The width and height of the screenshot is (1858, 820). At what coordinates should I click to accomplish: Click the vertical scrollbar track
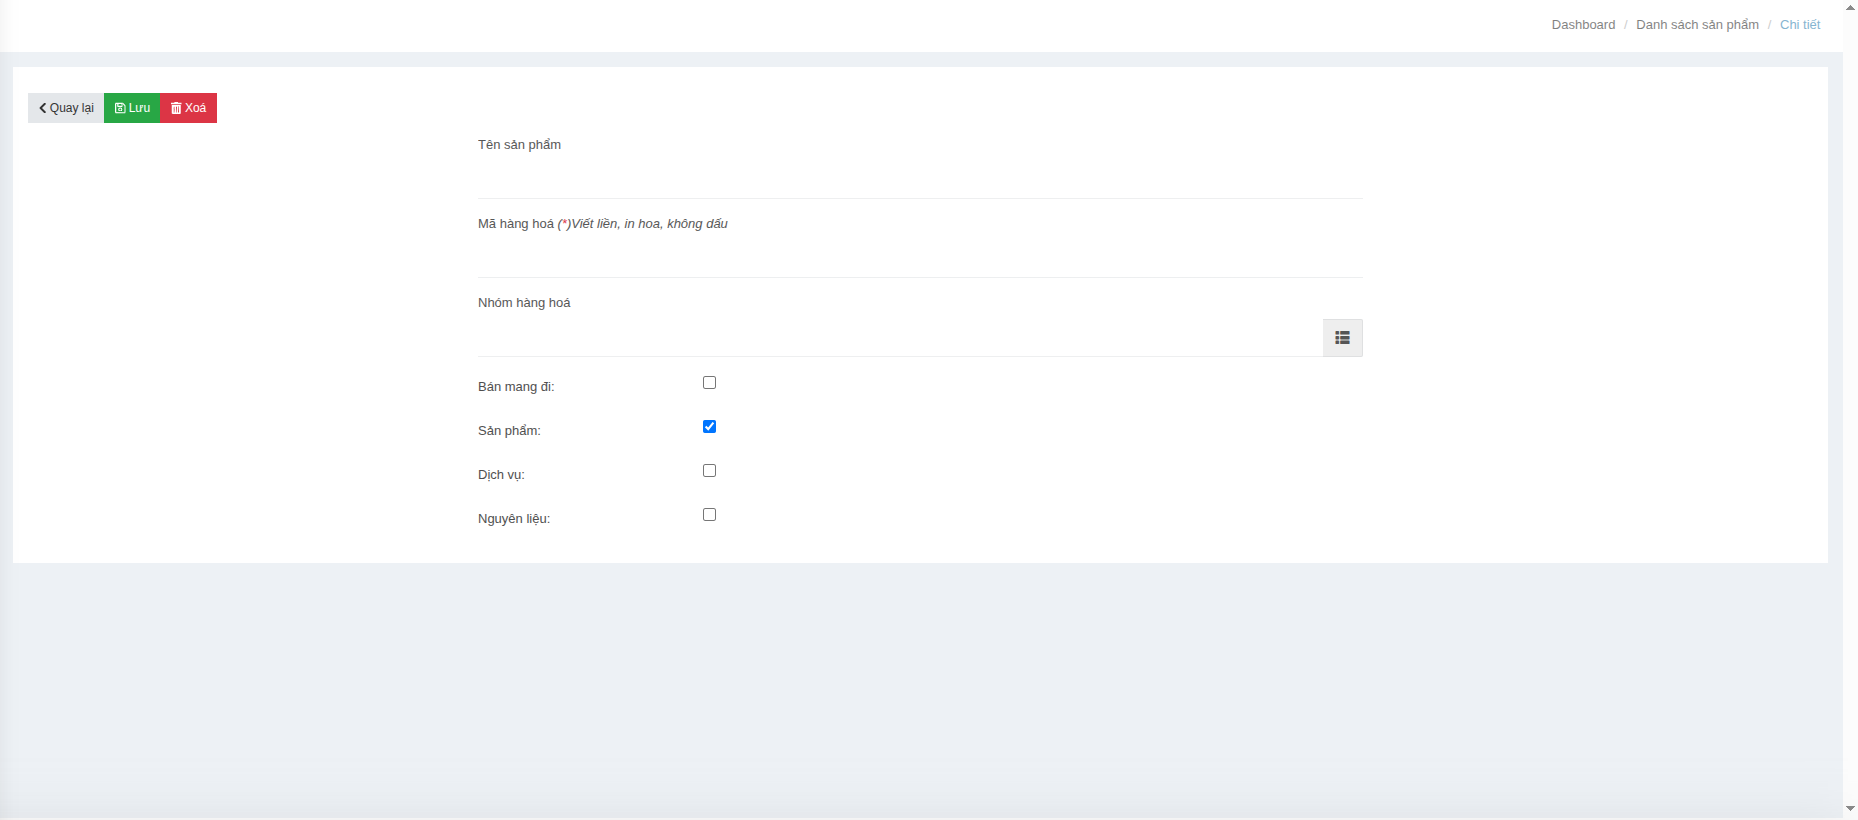[1850, 400]
